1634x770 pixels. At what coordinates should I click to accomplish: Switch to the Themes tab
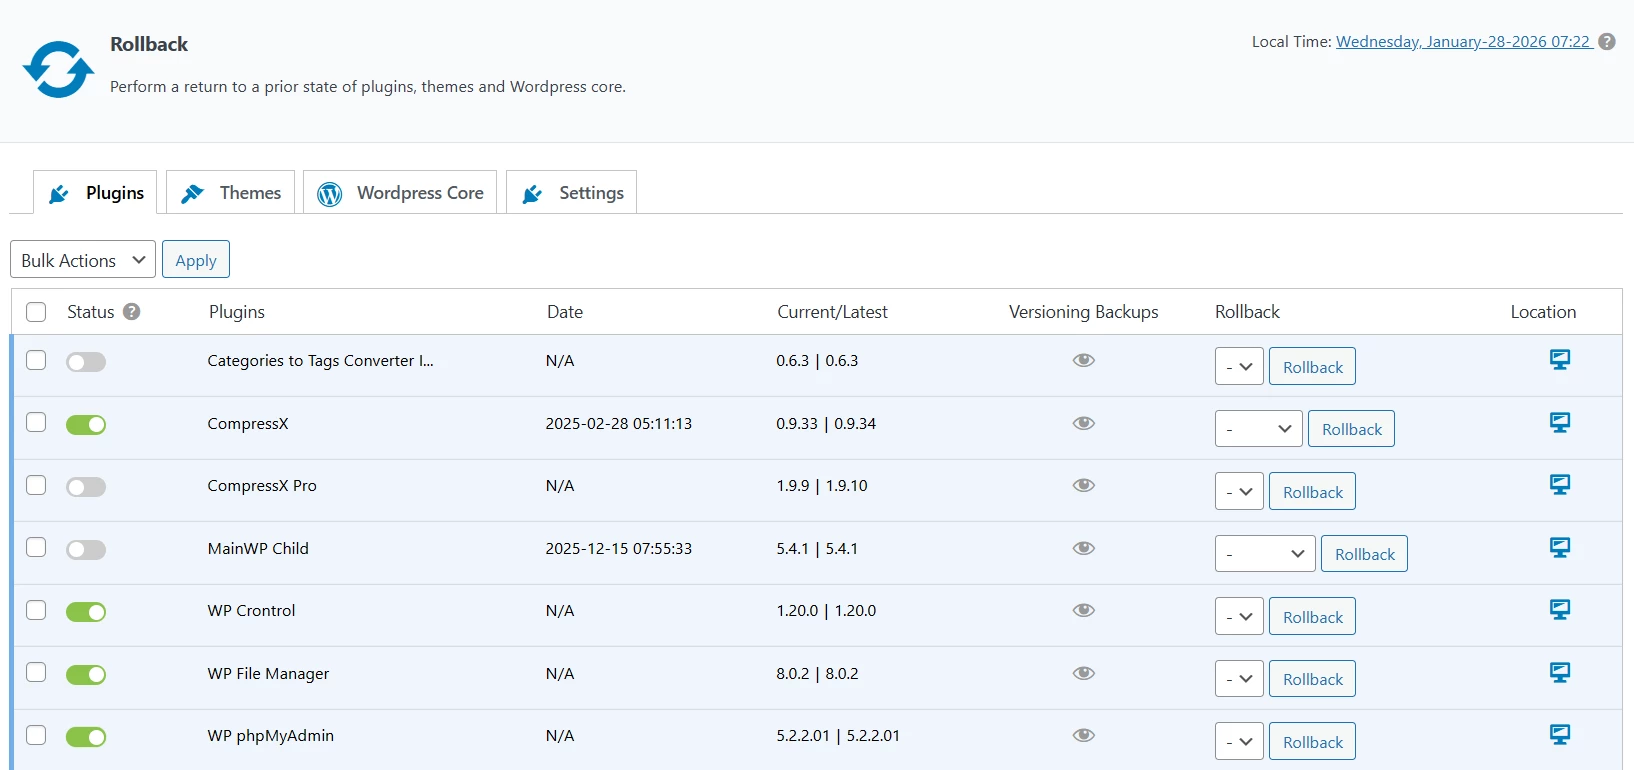(x=231, y=193)
